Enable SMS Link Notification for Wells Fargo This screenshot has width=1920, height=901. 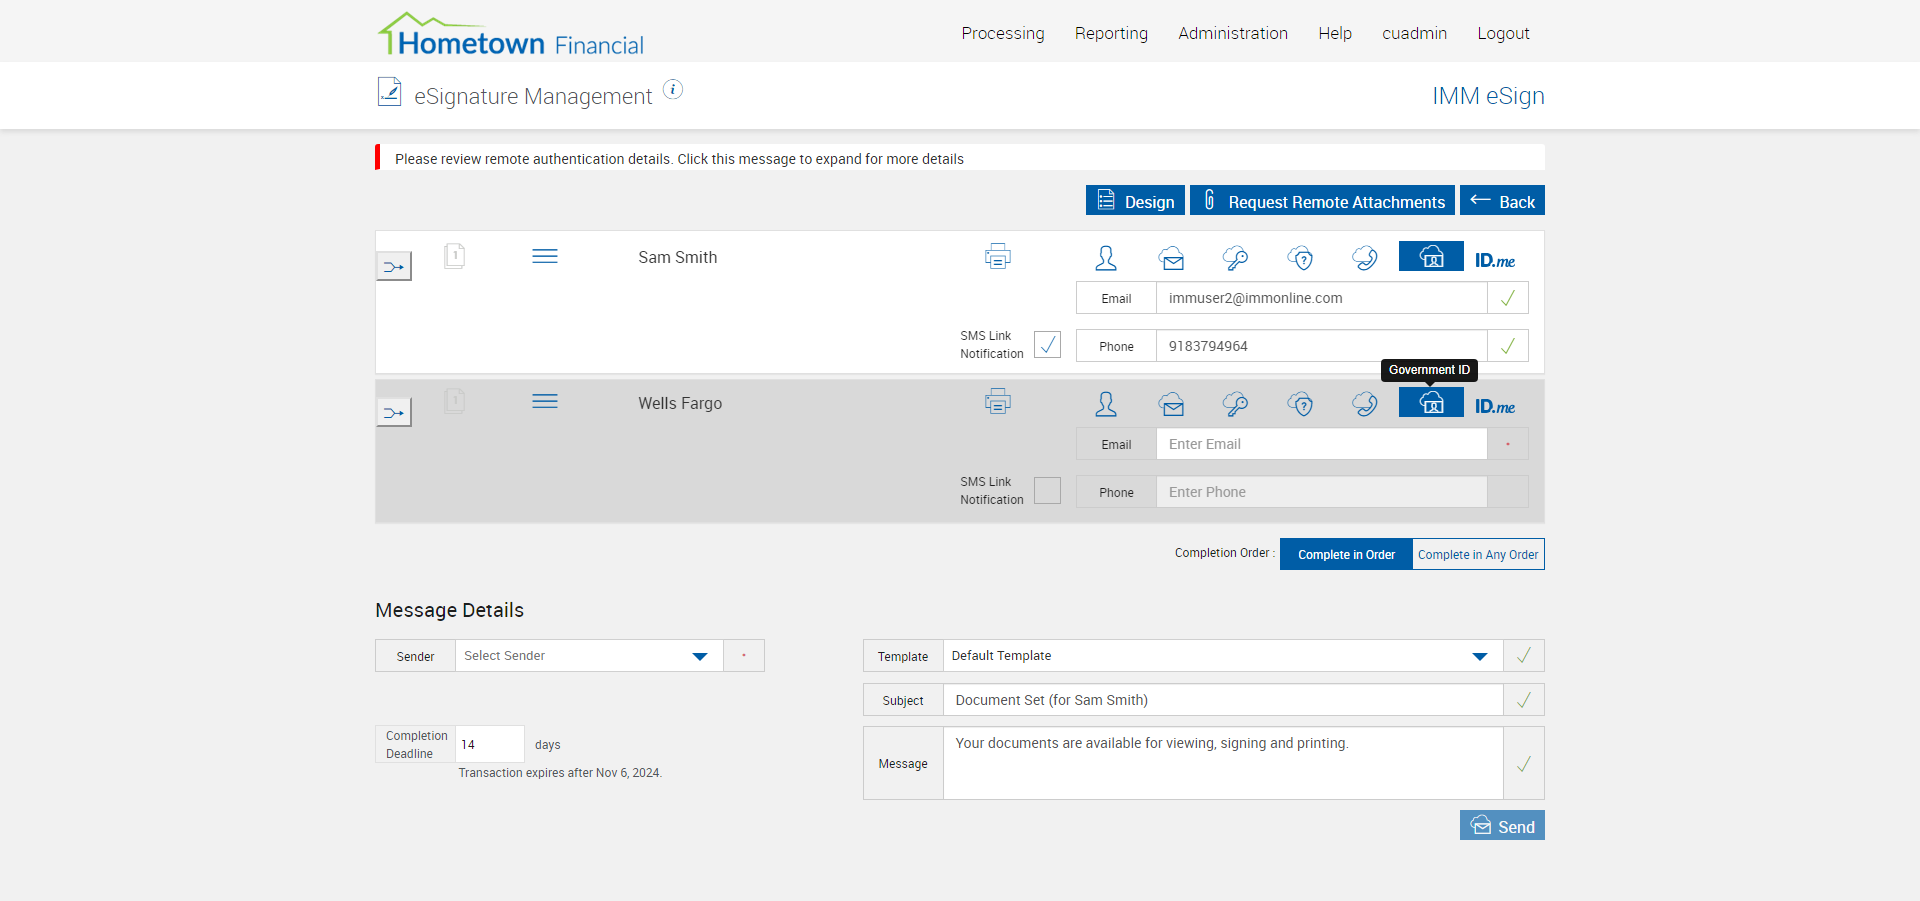[x=1047, y=490]
